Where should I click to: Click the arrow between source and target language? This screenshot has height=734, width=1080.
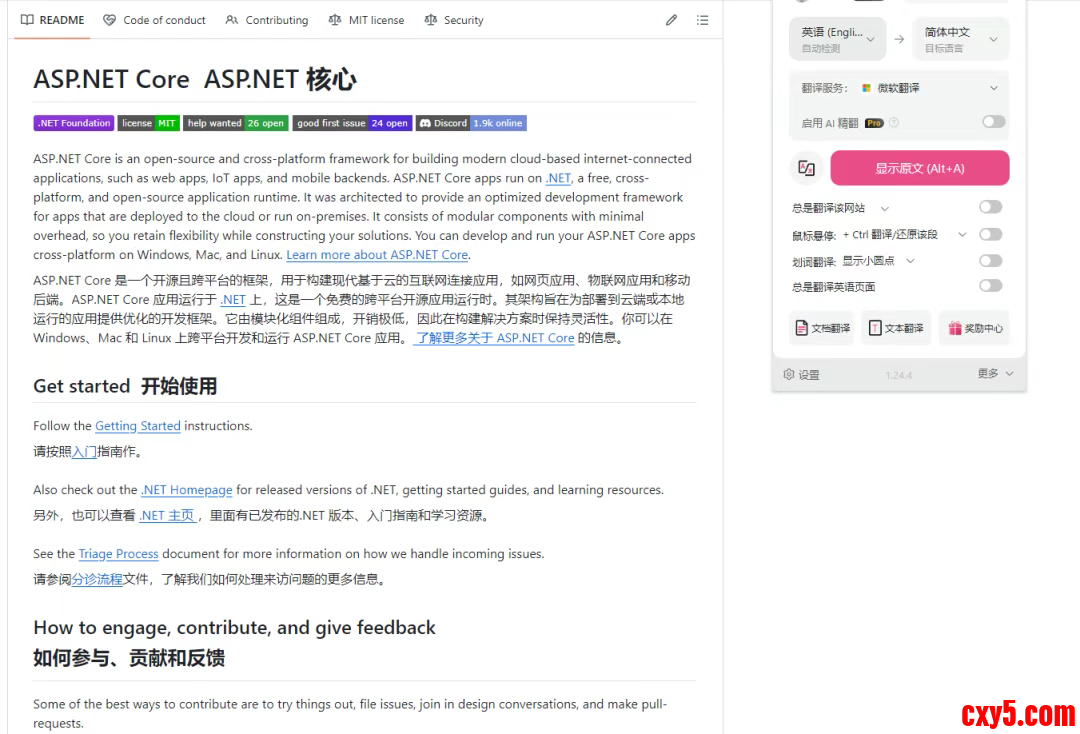899,39
